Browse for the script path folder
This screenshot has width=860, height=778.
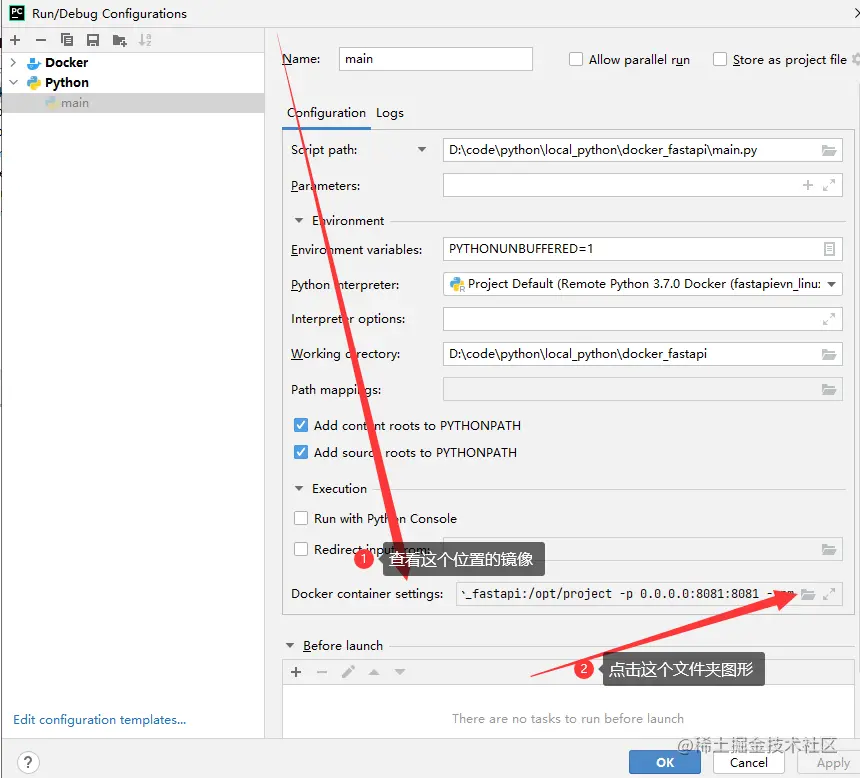pyautogui.click(x=829, y=150)
